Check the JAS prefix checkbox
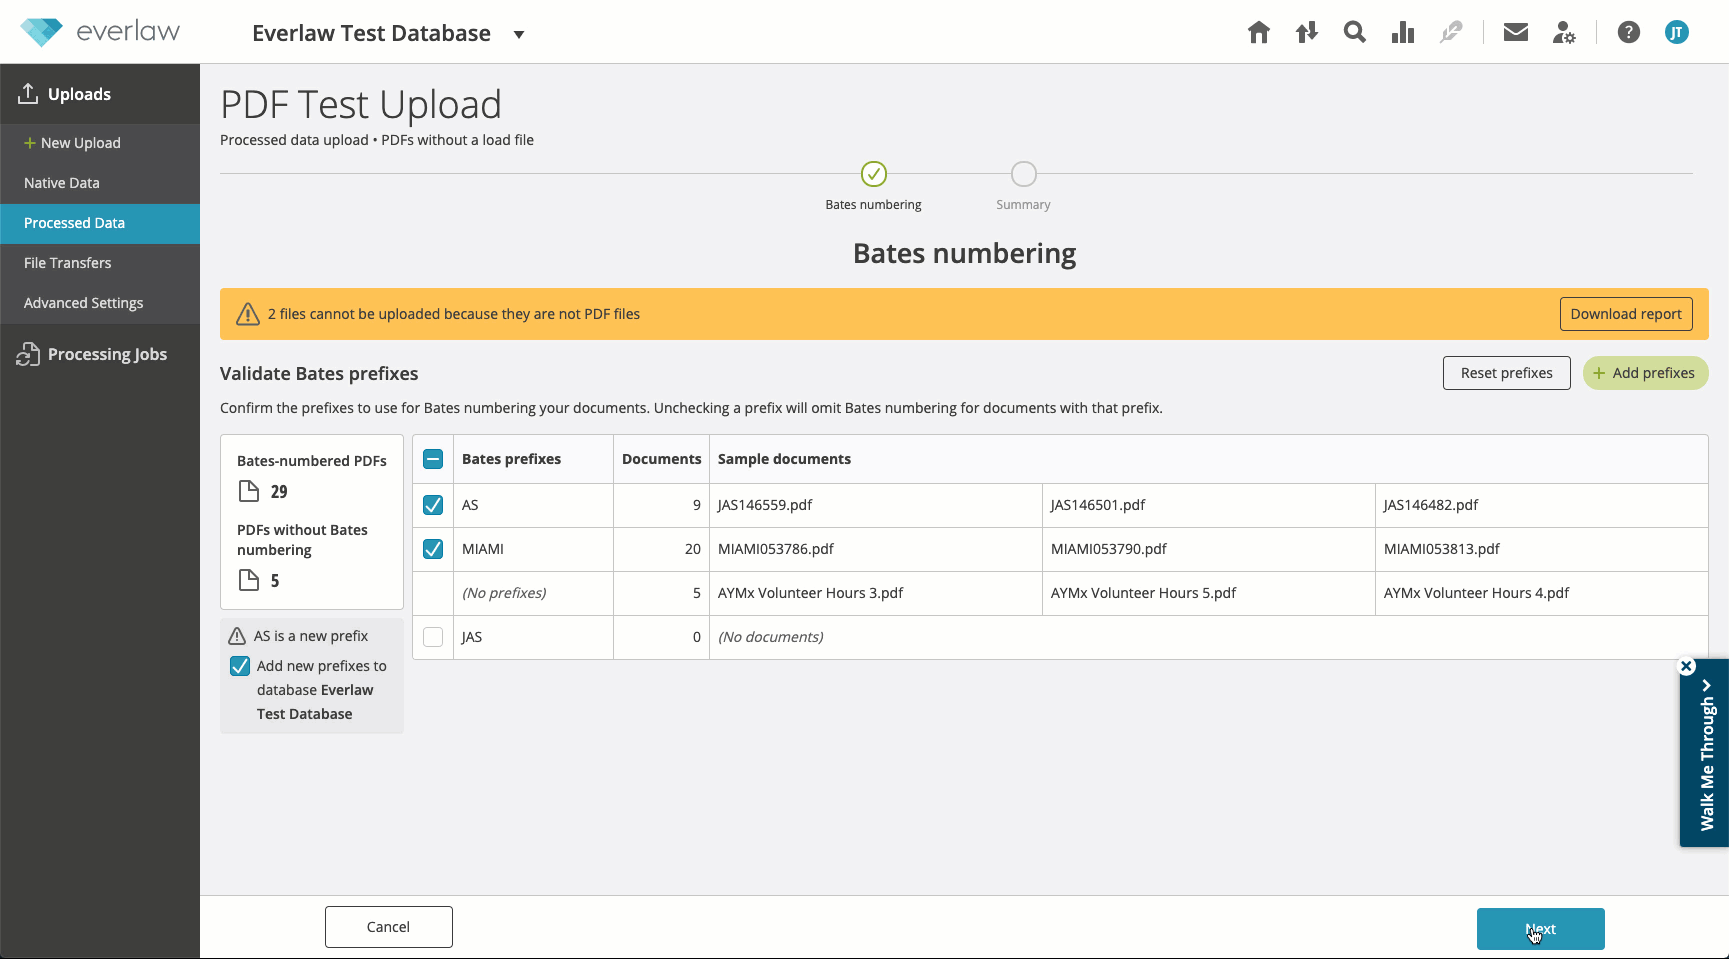This screenshot has height=959, width=1729. [x=433, y=637]
